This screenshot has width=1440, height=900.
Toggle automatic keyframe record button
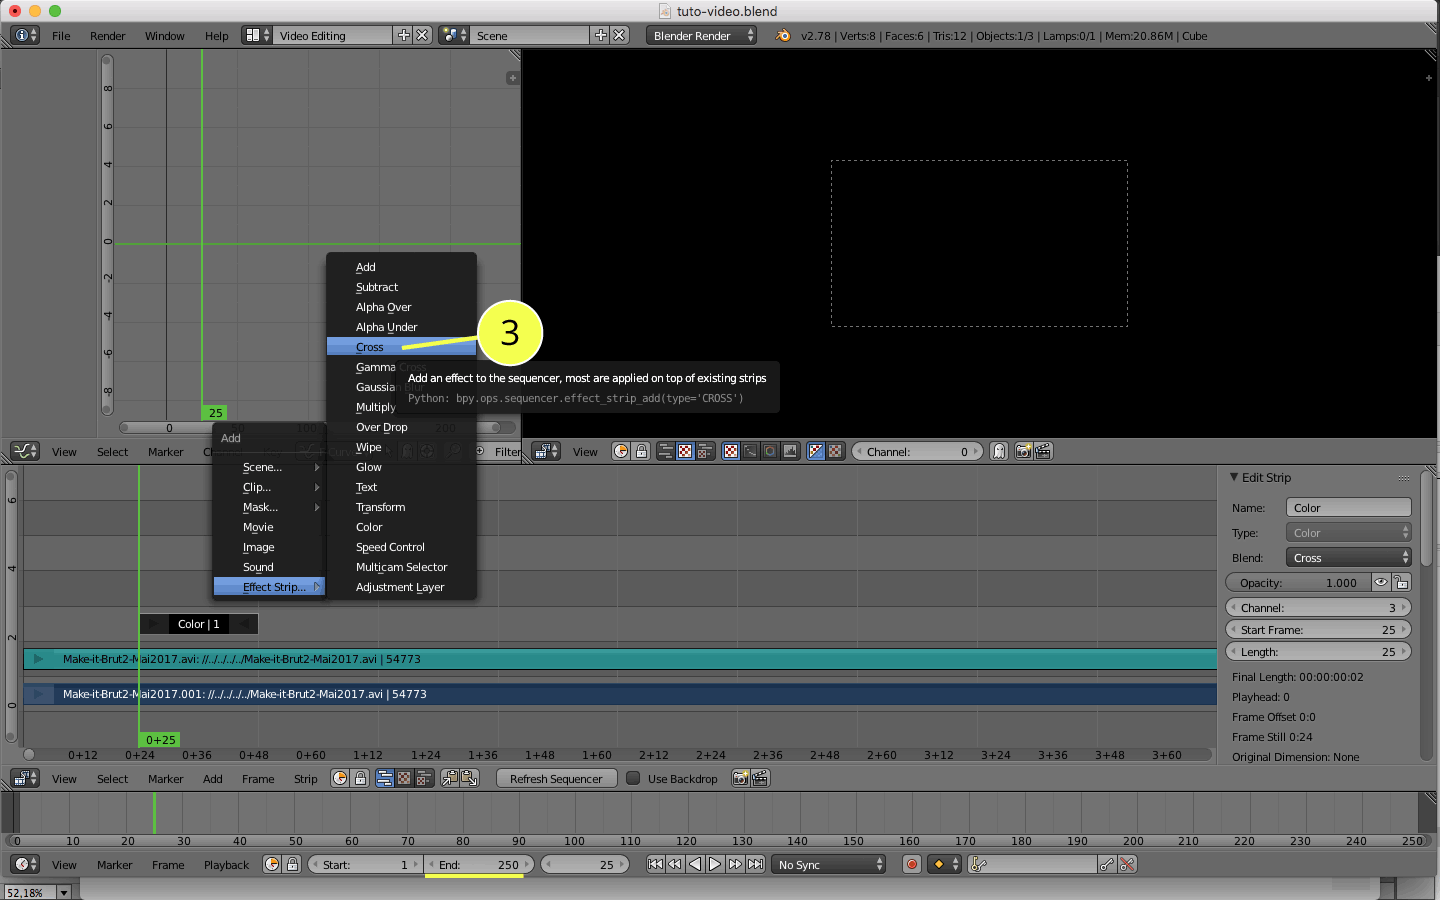911,864
